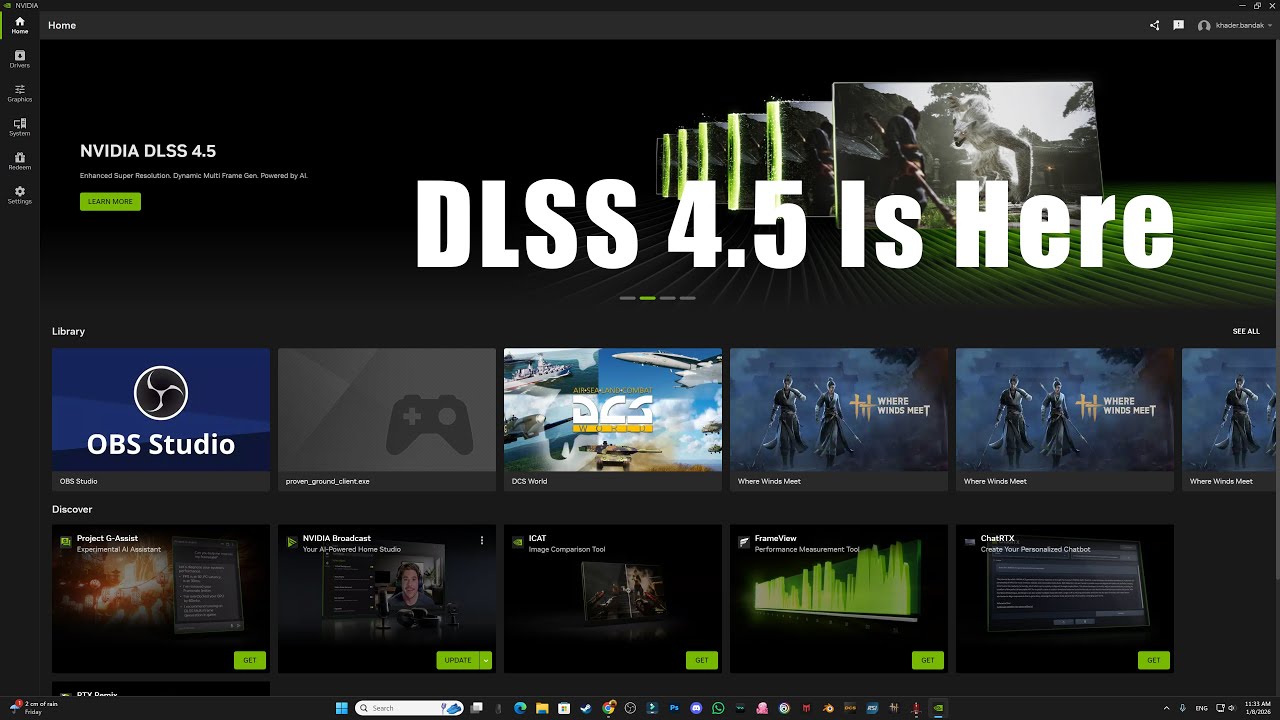Click the ChatRTX card title
1280x720 pixels.
click(x=997, y=539)
